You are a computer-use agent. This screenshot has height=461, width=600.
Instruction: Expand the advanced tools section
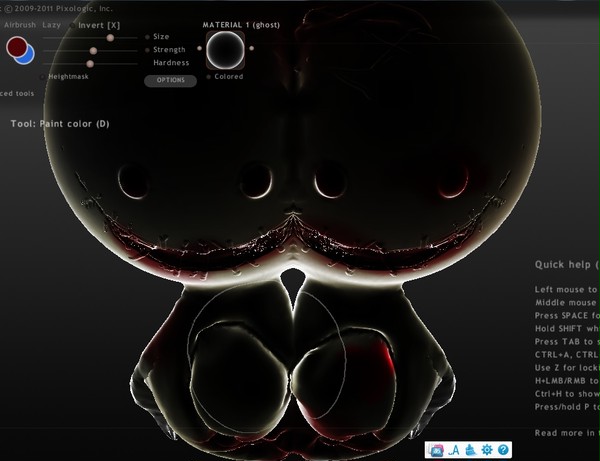click(17, 93)
